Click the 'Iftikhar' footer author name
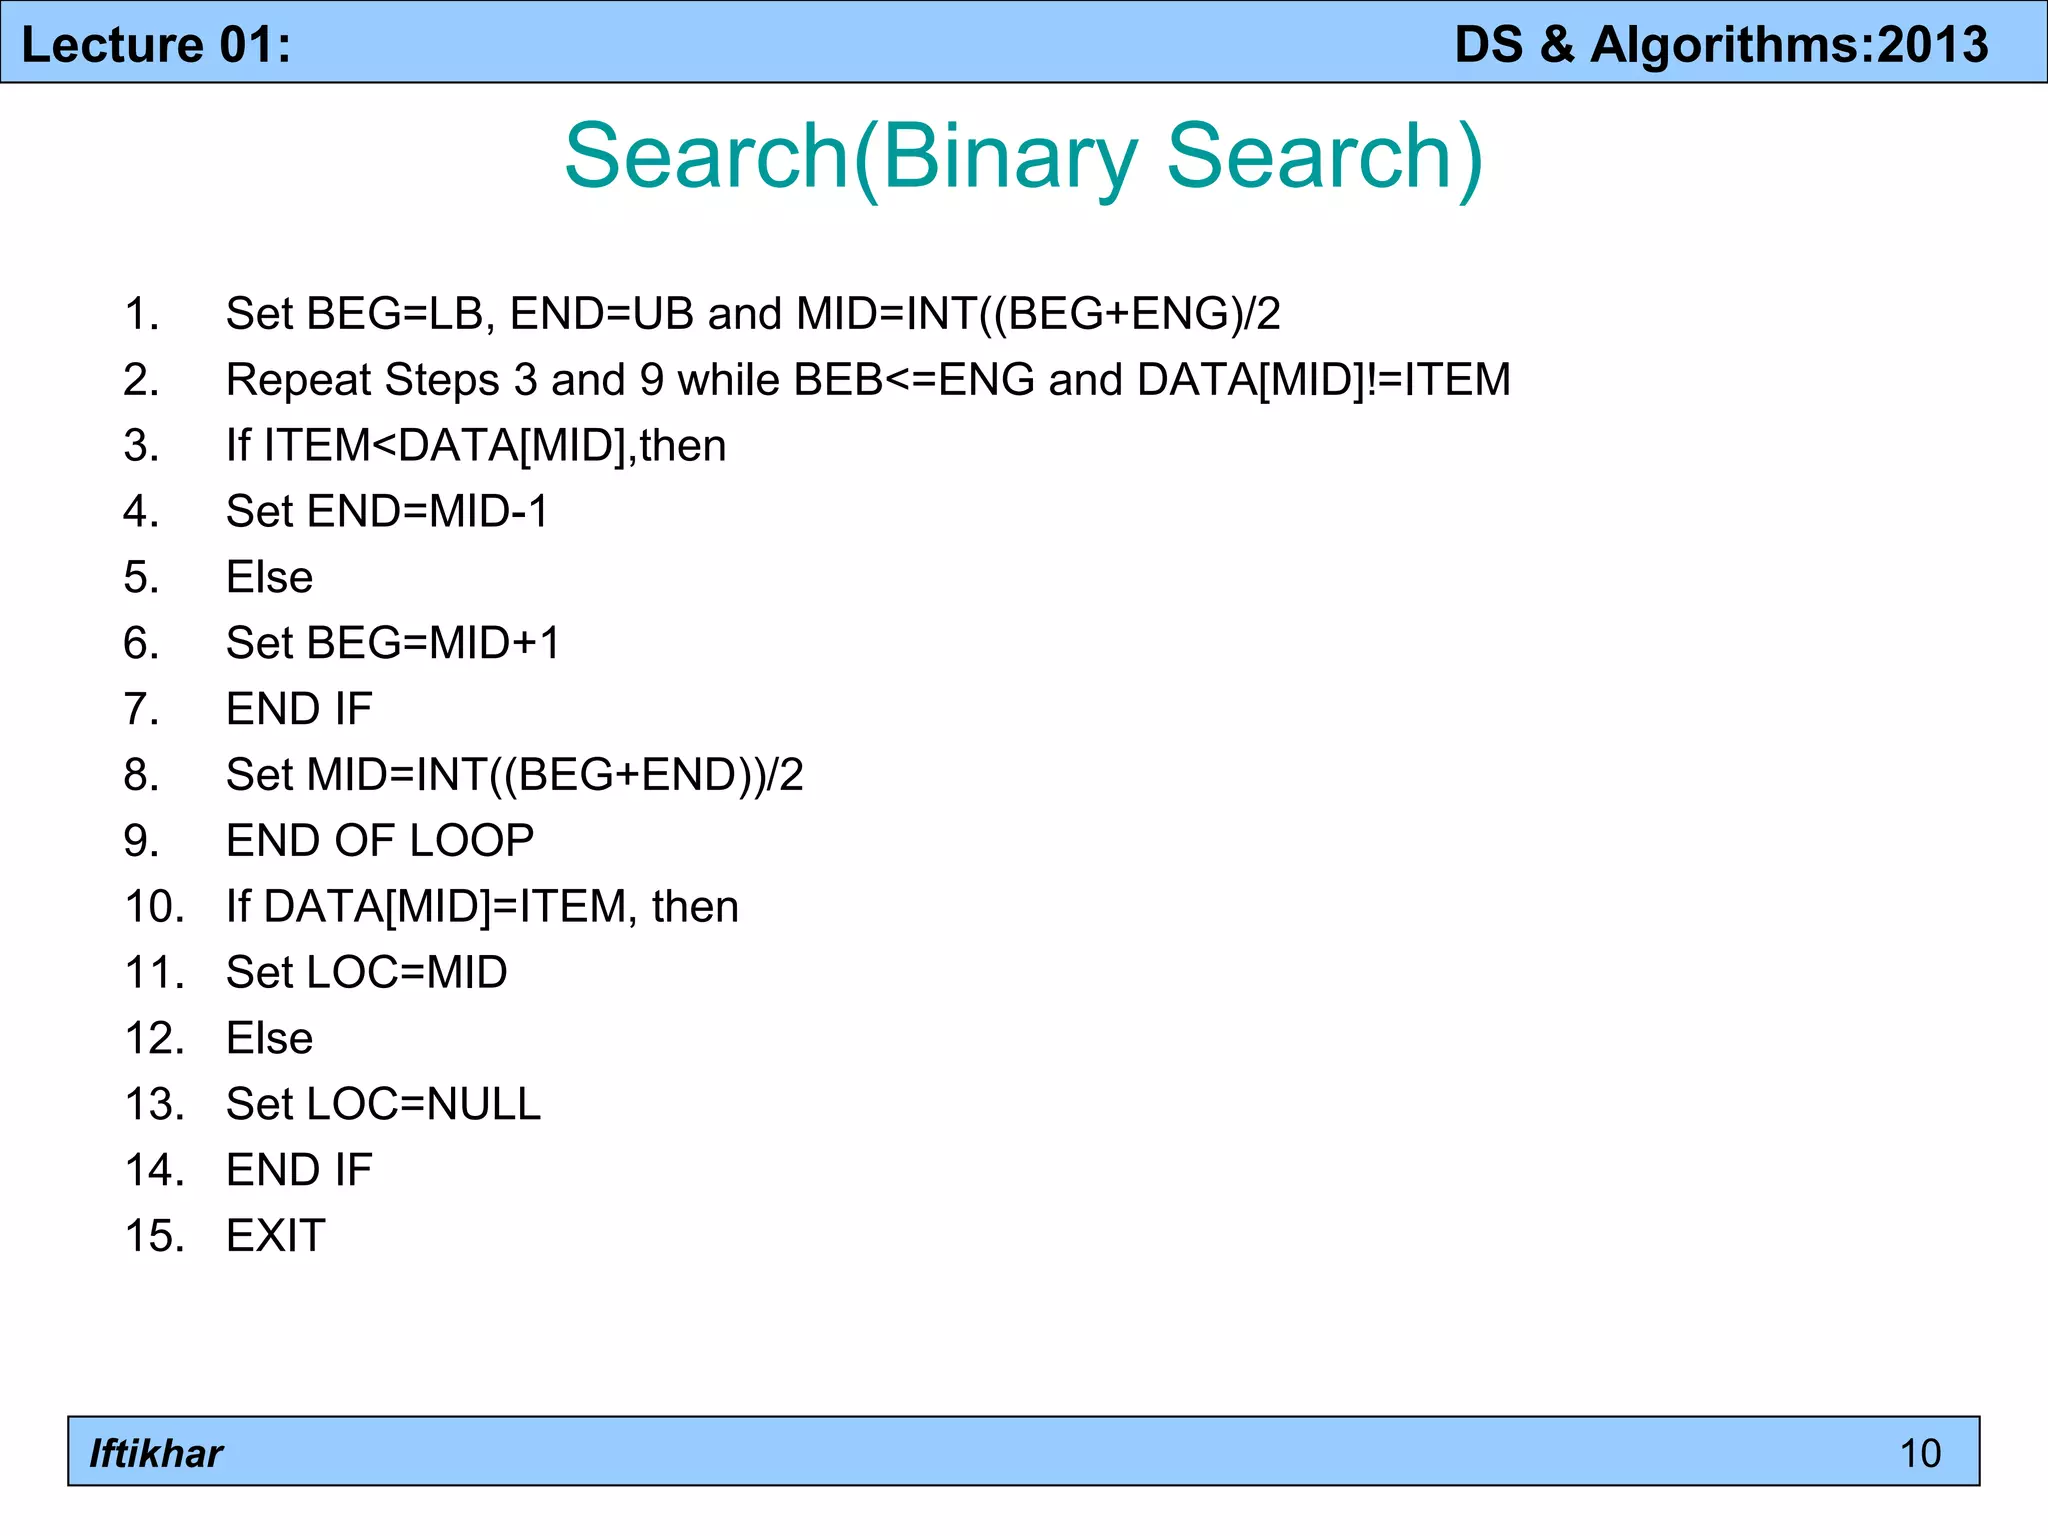2048x1536 pixels. [156, 1453]
